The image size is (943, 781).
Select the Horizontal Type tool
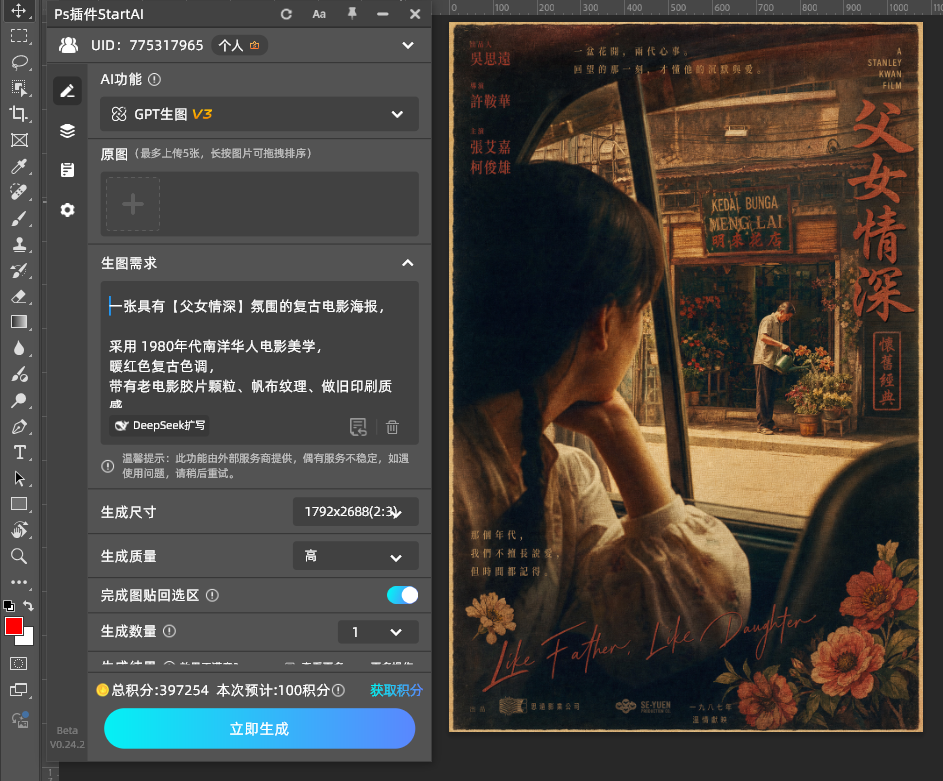[19, 452]
